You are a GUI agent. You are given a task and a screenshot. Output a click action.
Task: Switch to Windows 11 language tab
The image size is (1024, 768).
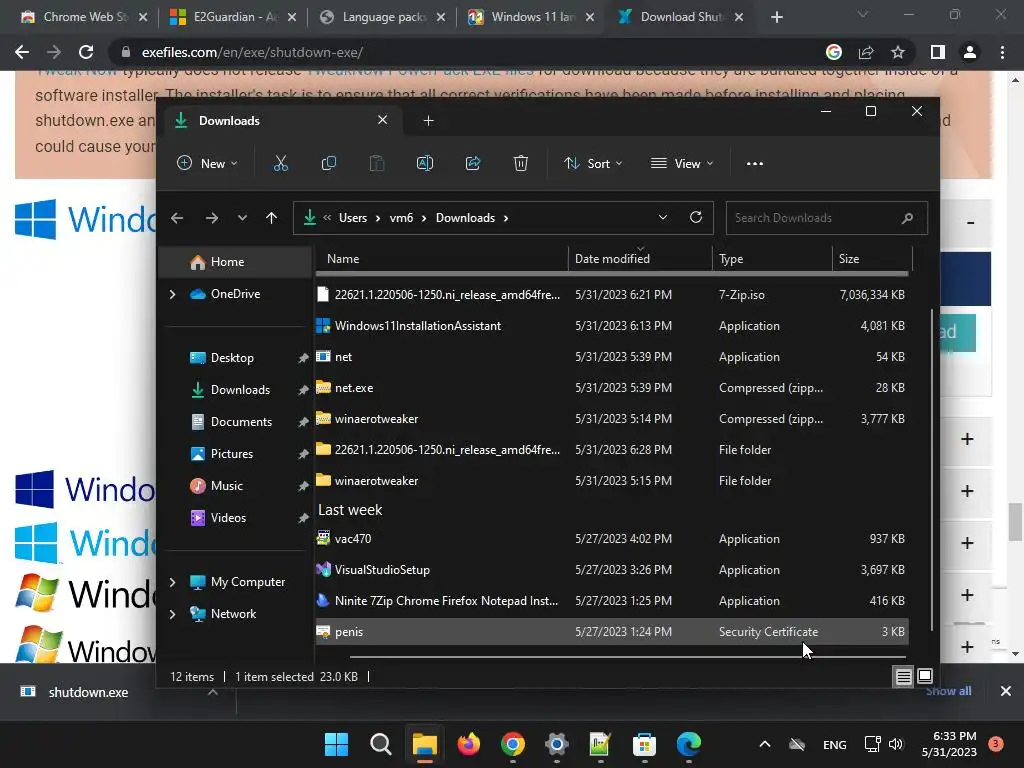click(531, 17)
